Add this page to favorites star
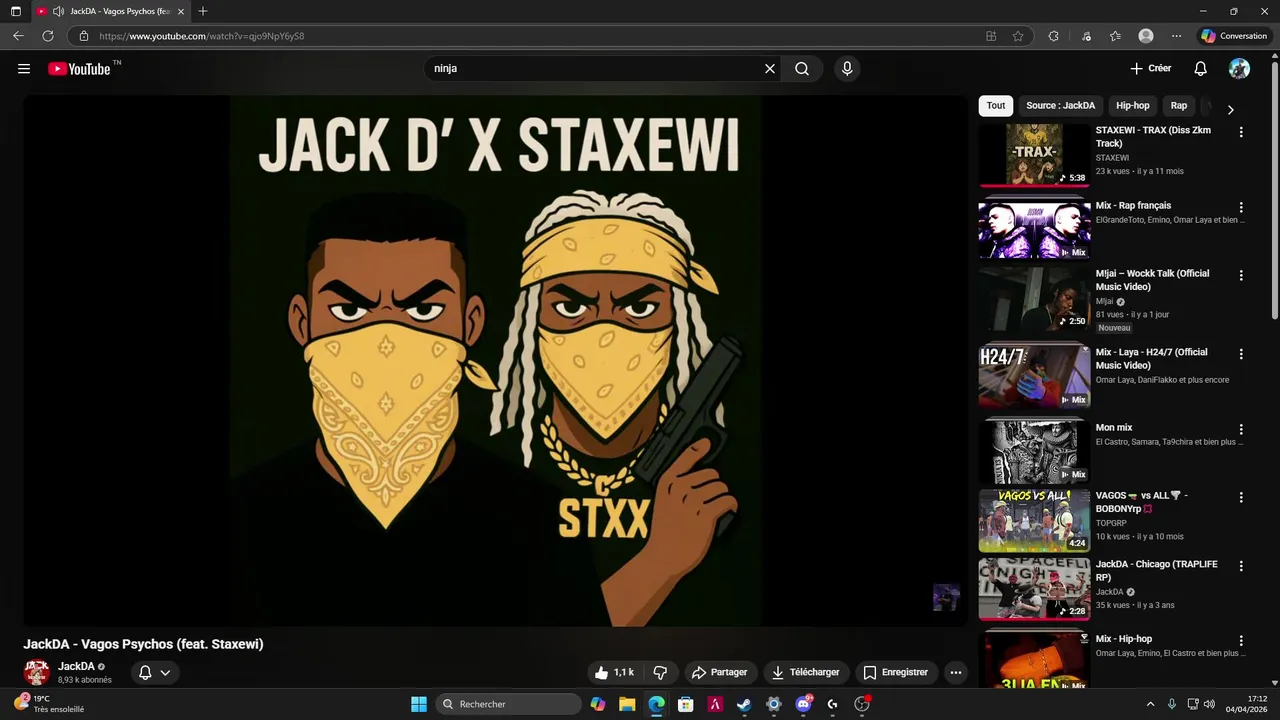 1018,36
